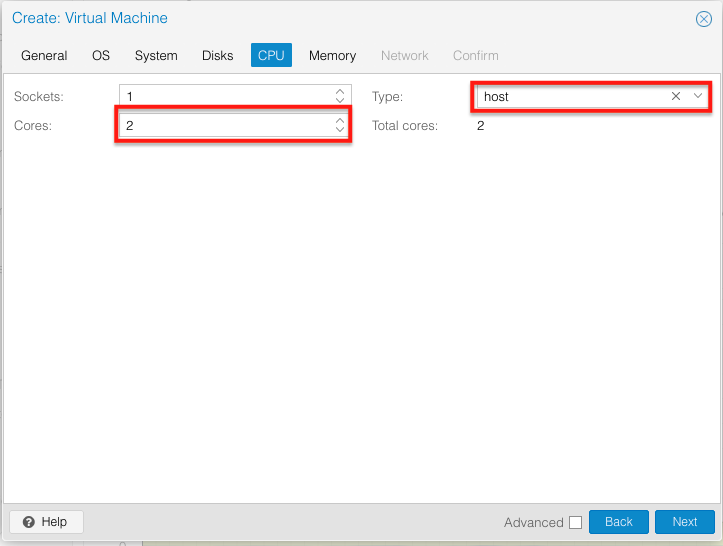723x546 pixels.
Task: Click the active CPU tab
Action: (x=271, y=56)
